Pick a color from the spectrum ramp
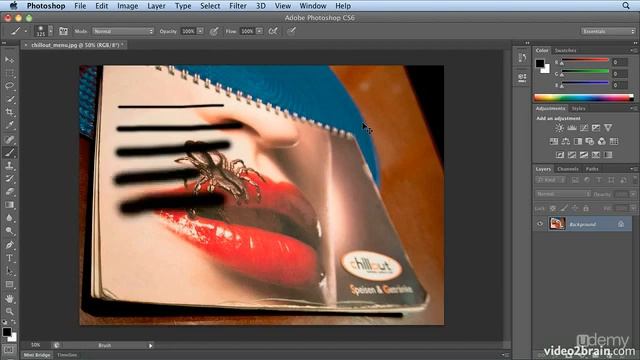640x360 pixels. (584, 97)
